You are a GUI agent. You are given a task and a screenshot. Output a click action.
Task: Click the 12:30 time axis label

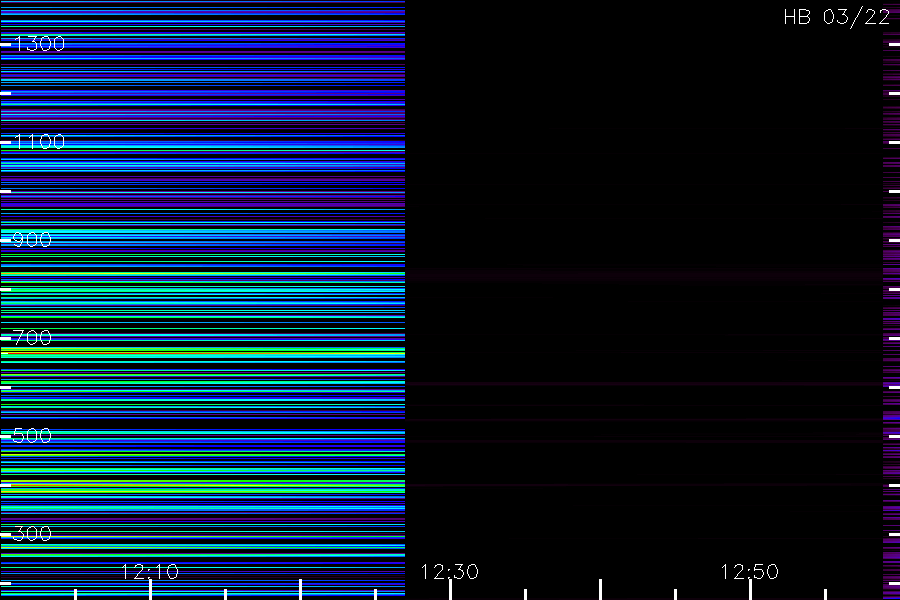(x=449, y=572)
